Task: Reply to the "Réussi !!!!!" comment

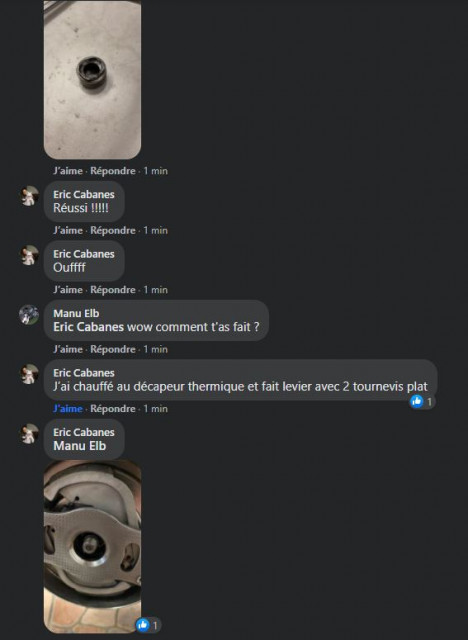Action: [x=113, y=230]
